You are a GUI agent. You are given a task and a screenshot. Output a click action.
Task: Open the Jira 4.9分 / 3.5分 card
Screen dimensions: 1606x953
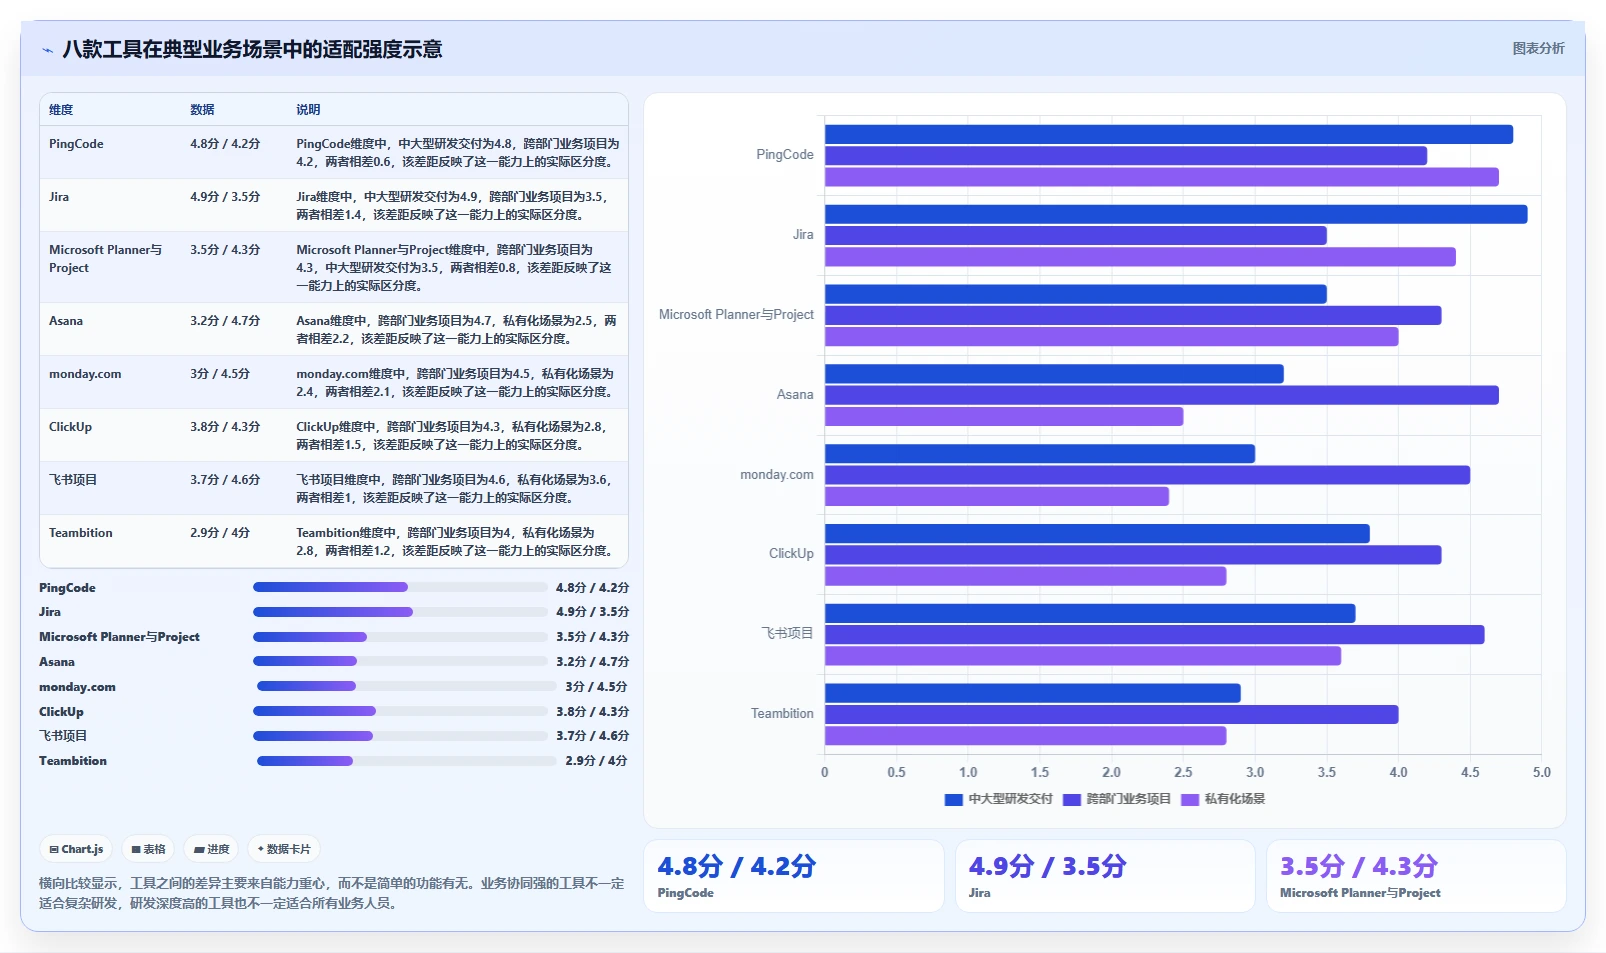click(1105, 876)
